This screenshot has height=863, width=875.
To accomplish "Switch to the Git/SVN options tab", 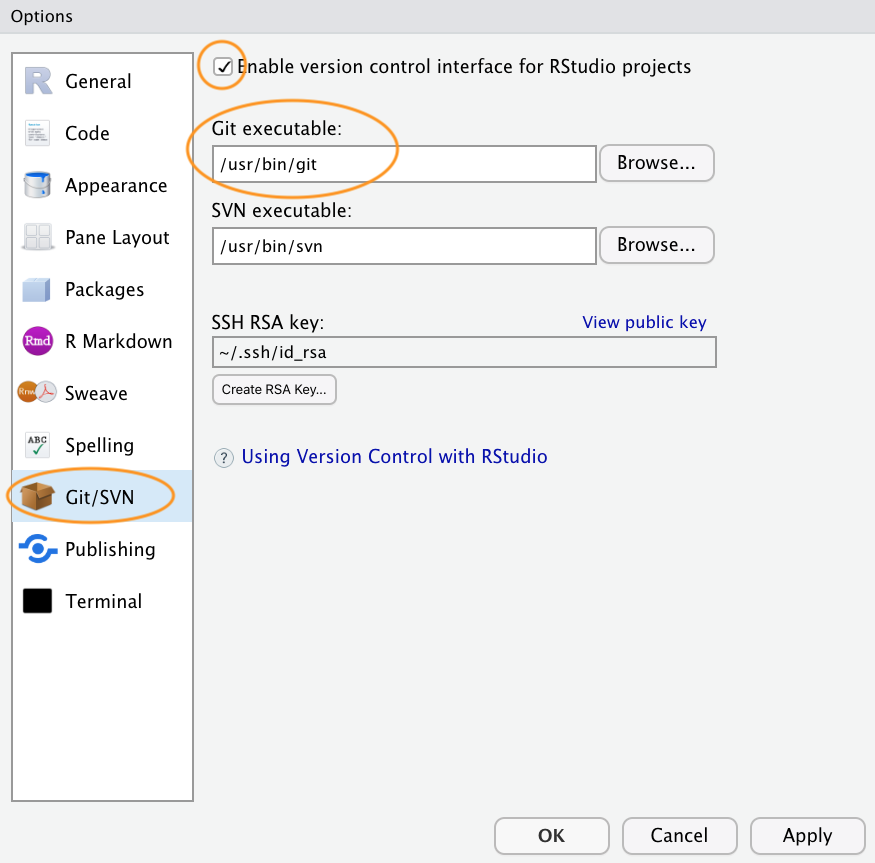I will (98, 497).
